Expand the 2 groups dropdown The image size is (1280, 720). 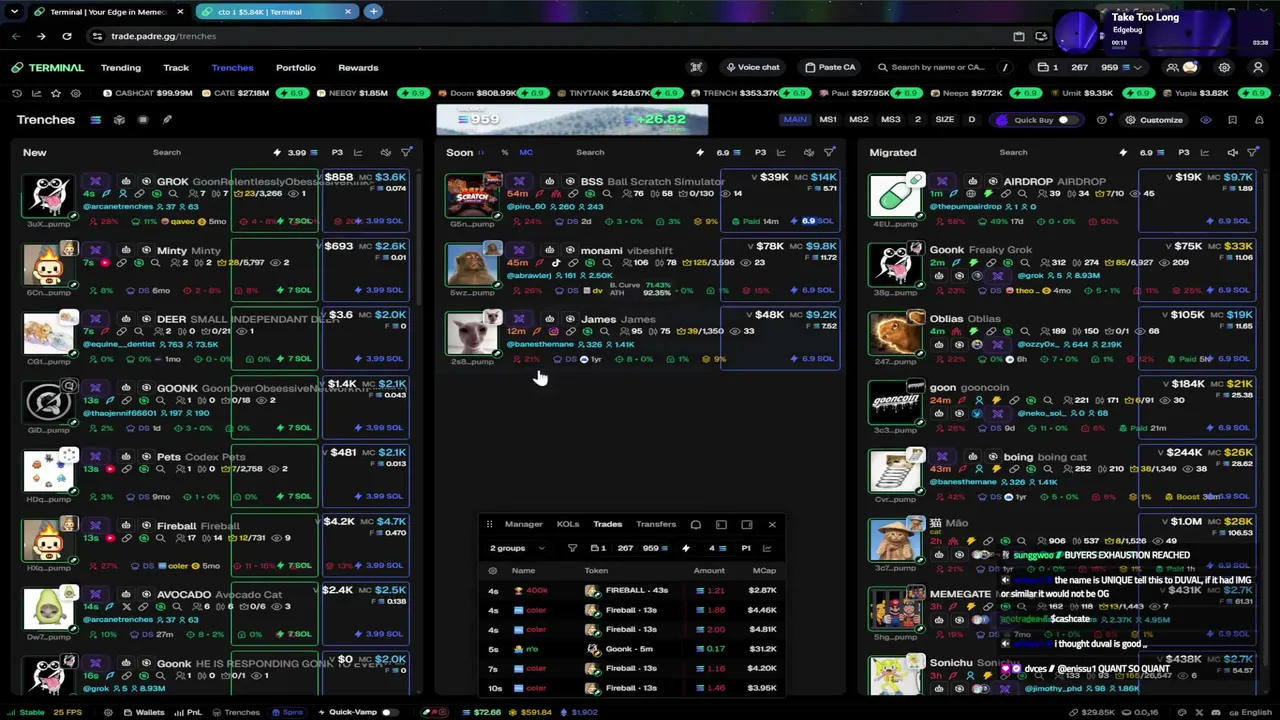517,548
